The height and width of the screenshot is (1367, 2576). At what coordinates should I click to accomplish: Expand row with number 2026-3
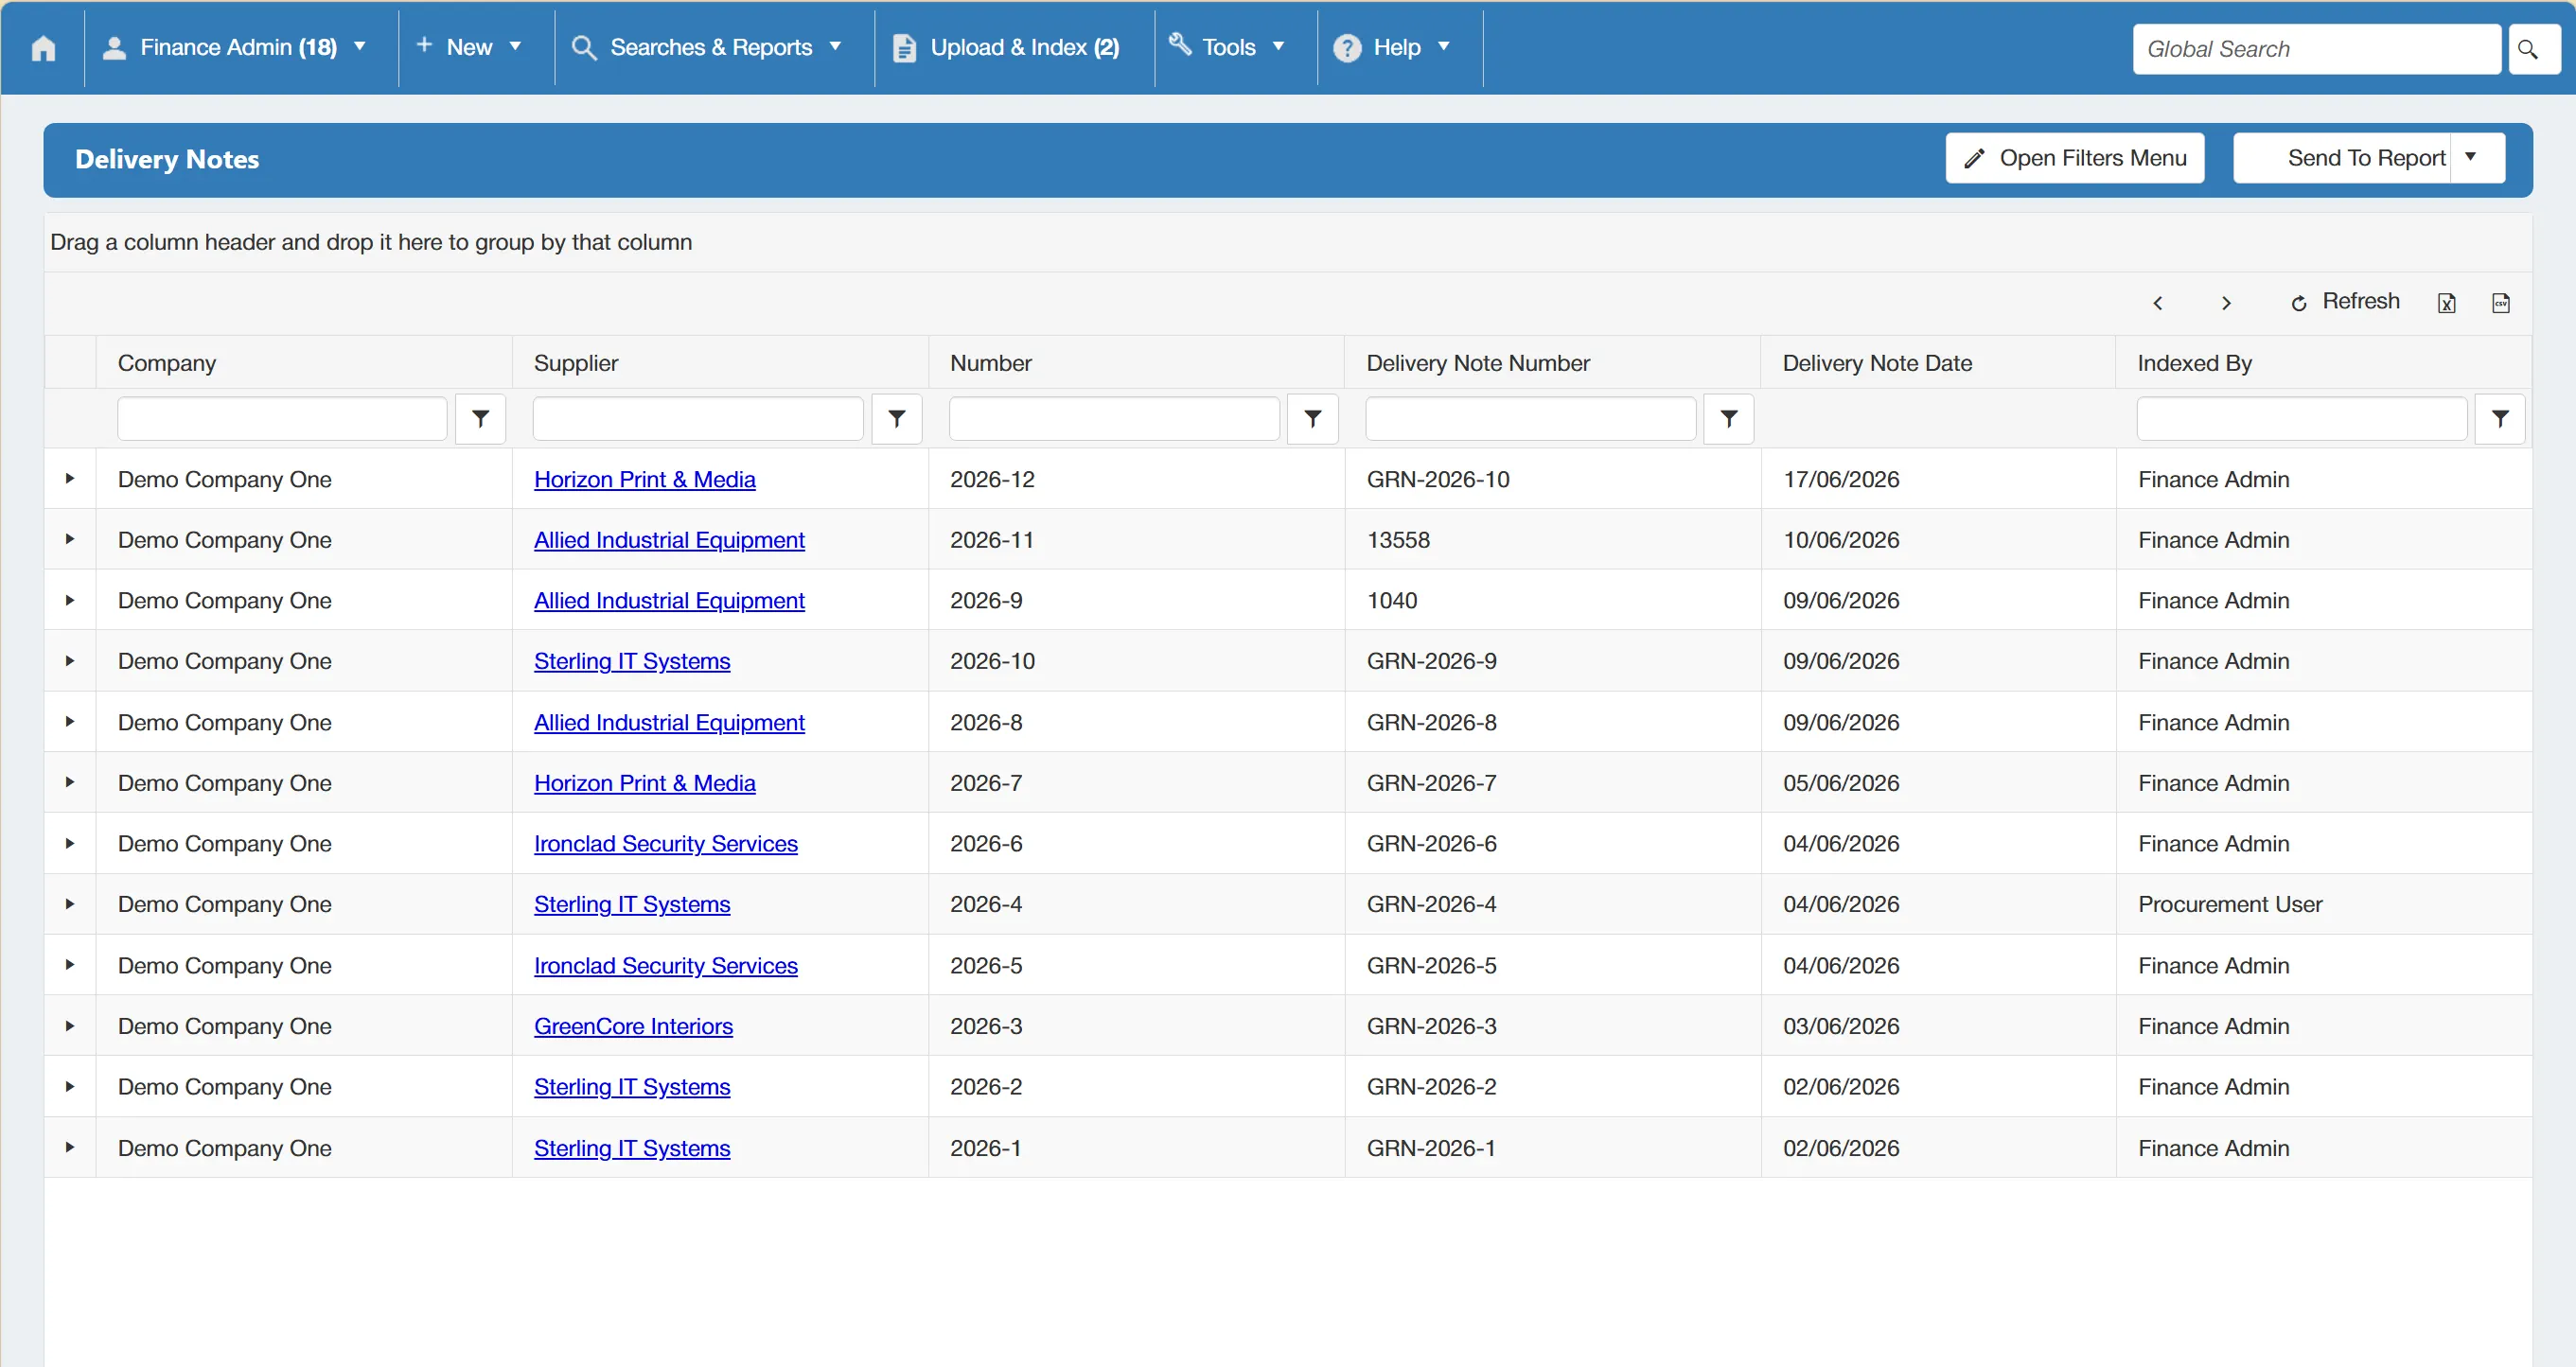[x=70, y=1026]
